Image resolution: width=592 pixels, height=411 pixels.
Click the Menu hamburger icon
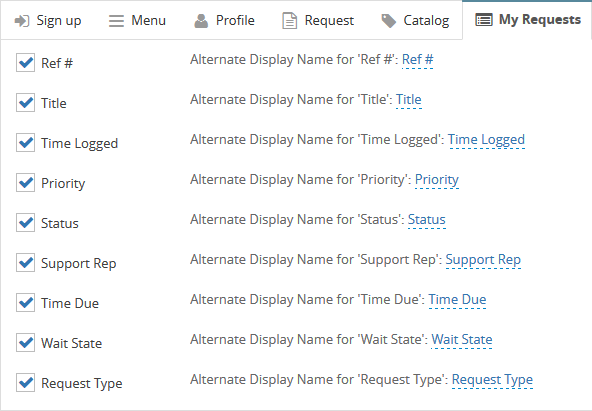click(x=116, y=21)
